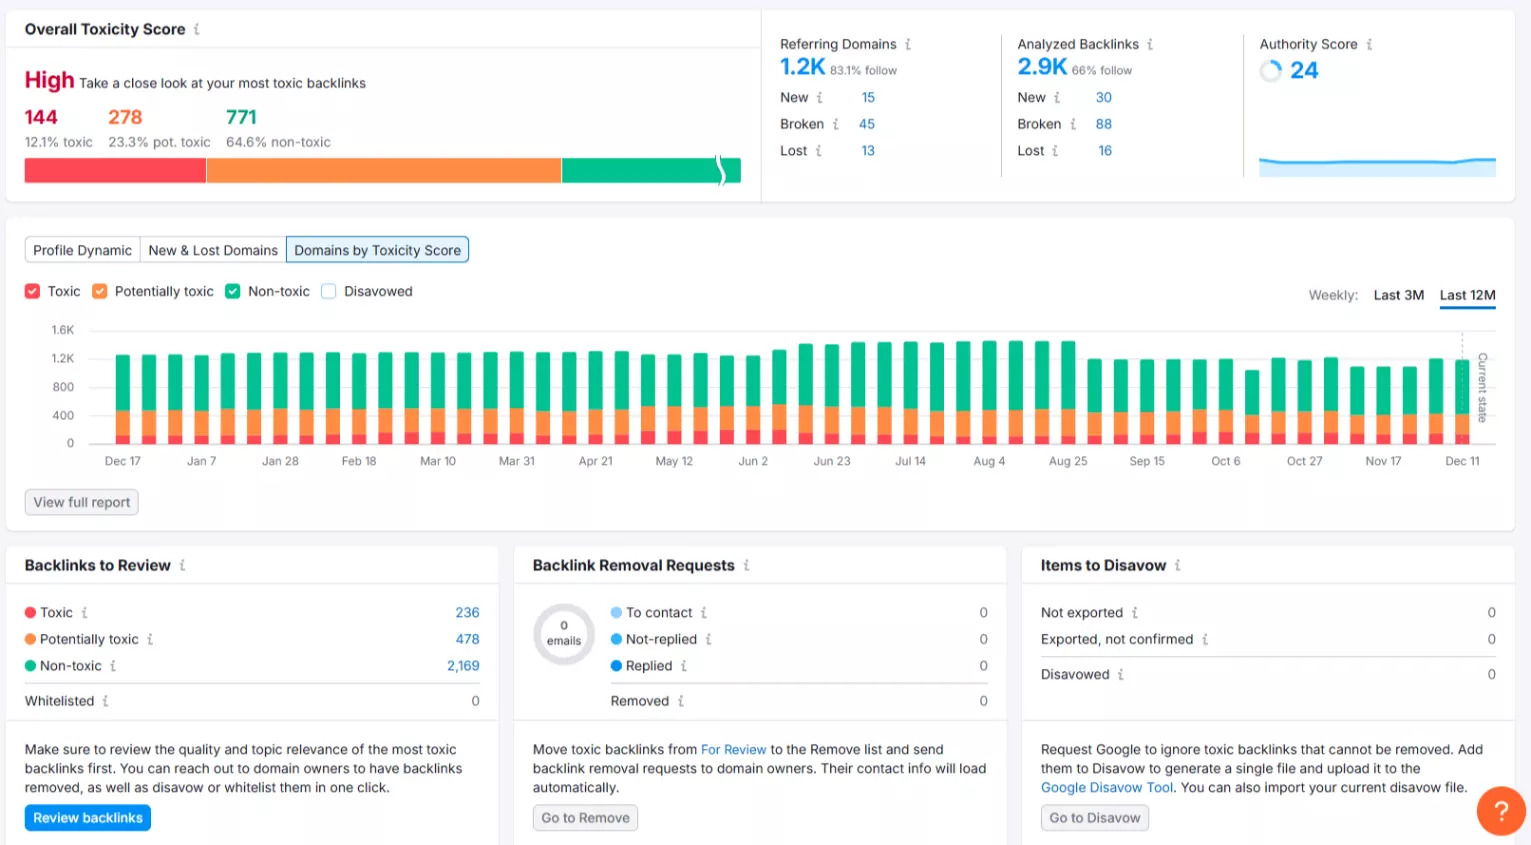
Task: Open the Referring Domains info tooltip icon
Action: tap(910, 44)
